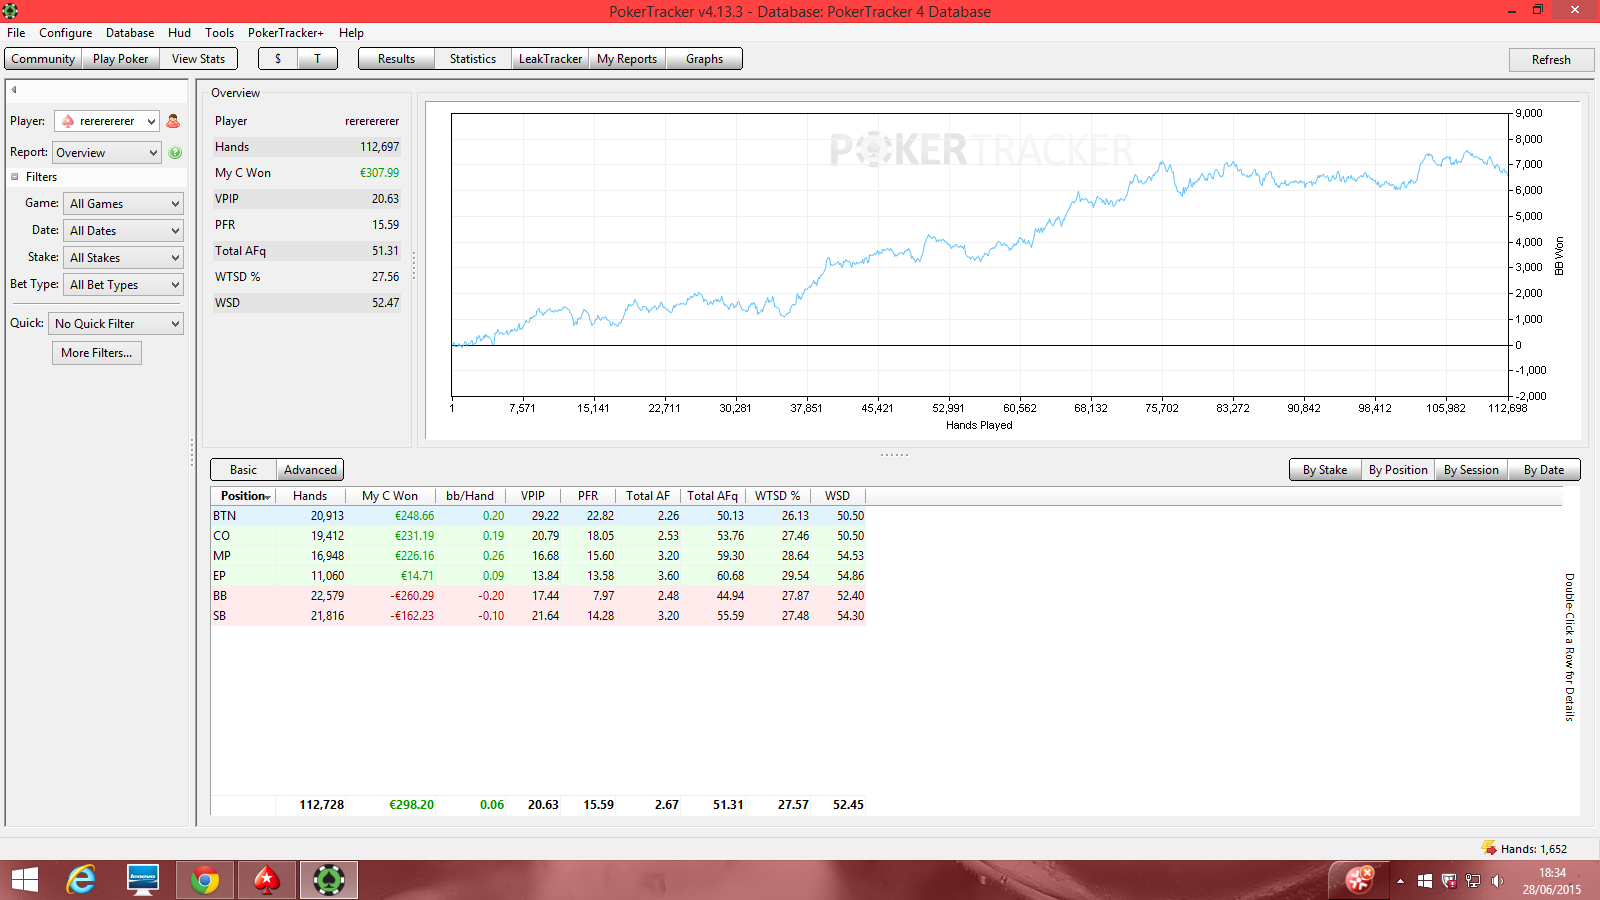Sort the table by the Position column header
Image resolution: width=1600 pixels, height=900 pixels.
243,496
